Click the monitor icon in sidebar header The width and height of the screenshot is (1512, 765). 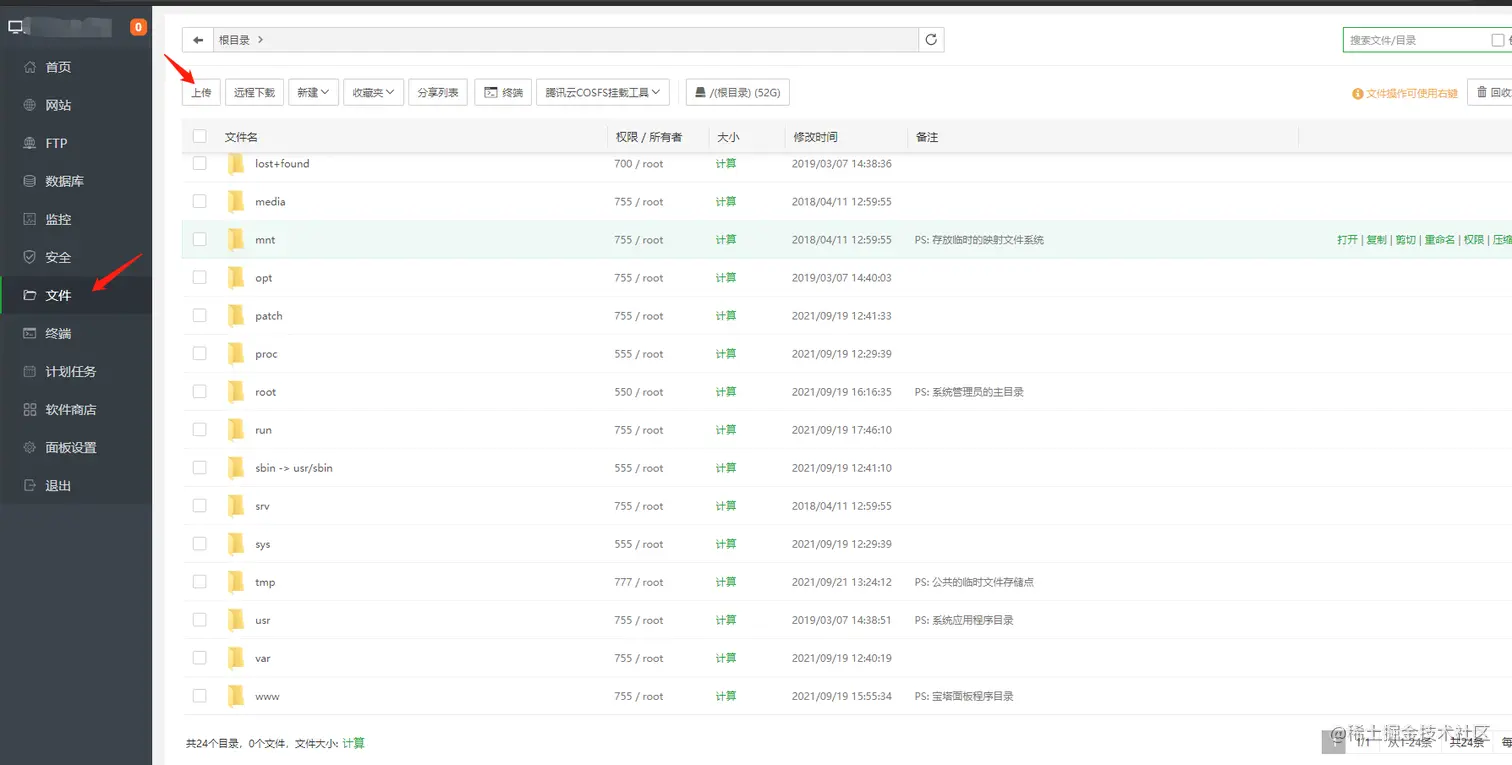pyautogui.click(x=16, y=27)
